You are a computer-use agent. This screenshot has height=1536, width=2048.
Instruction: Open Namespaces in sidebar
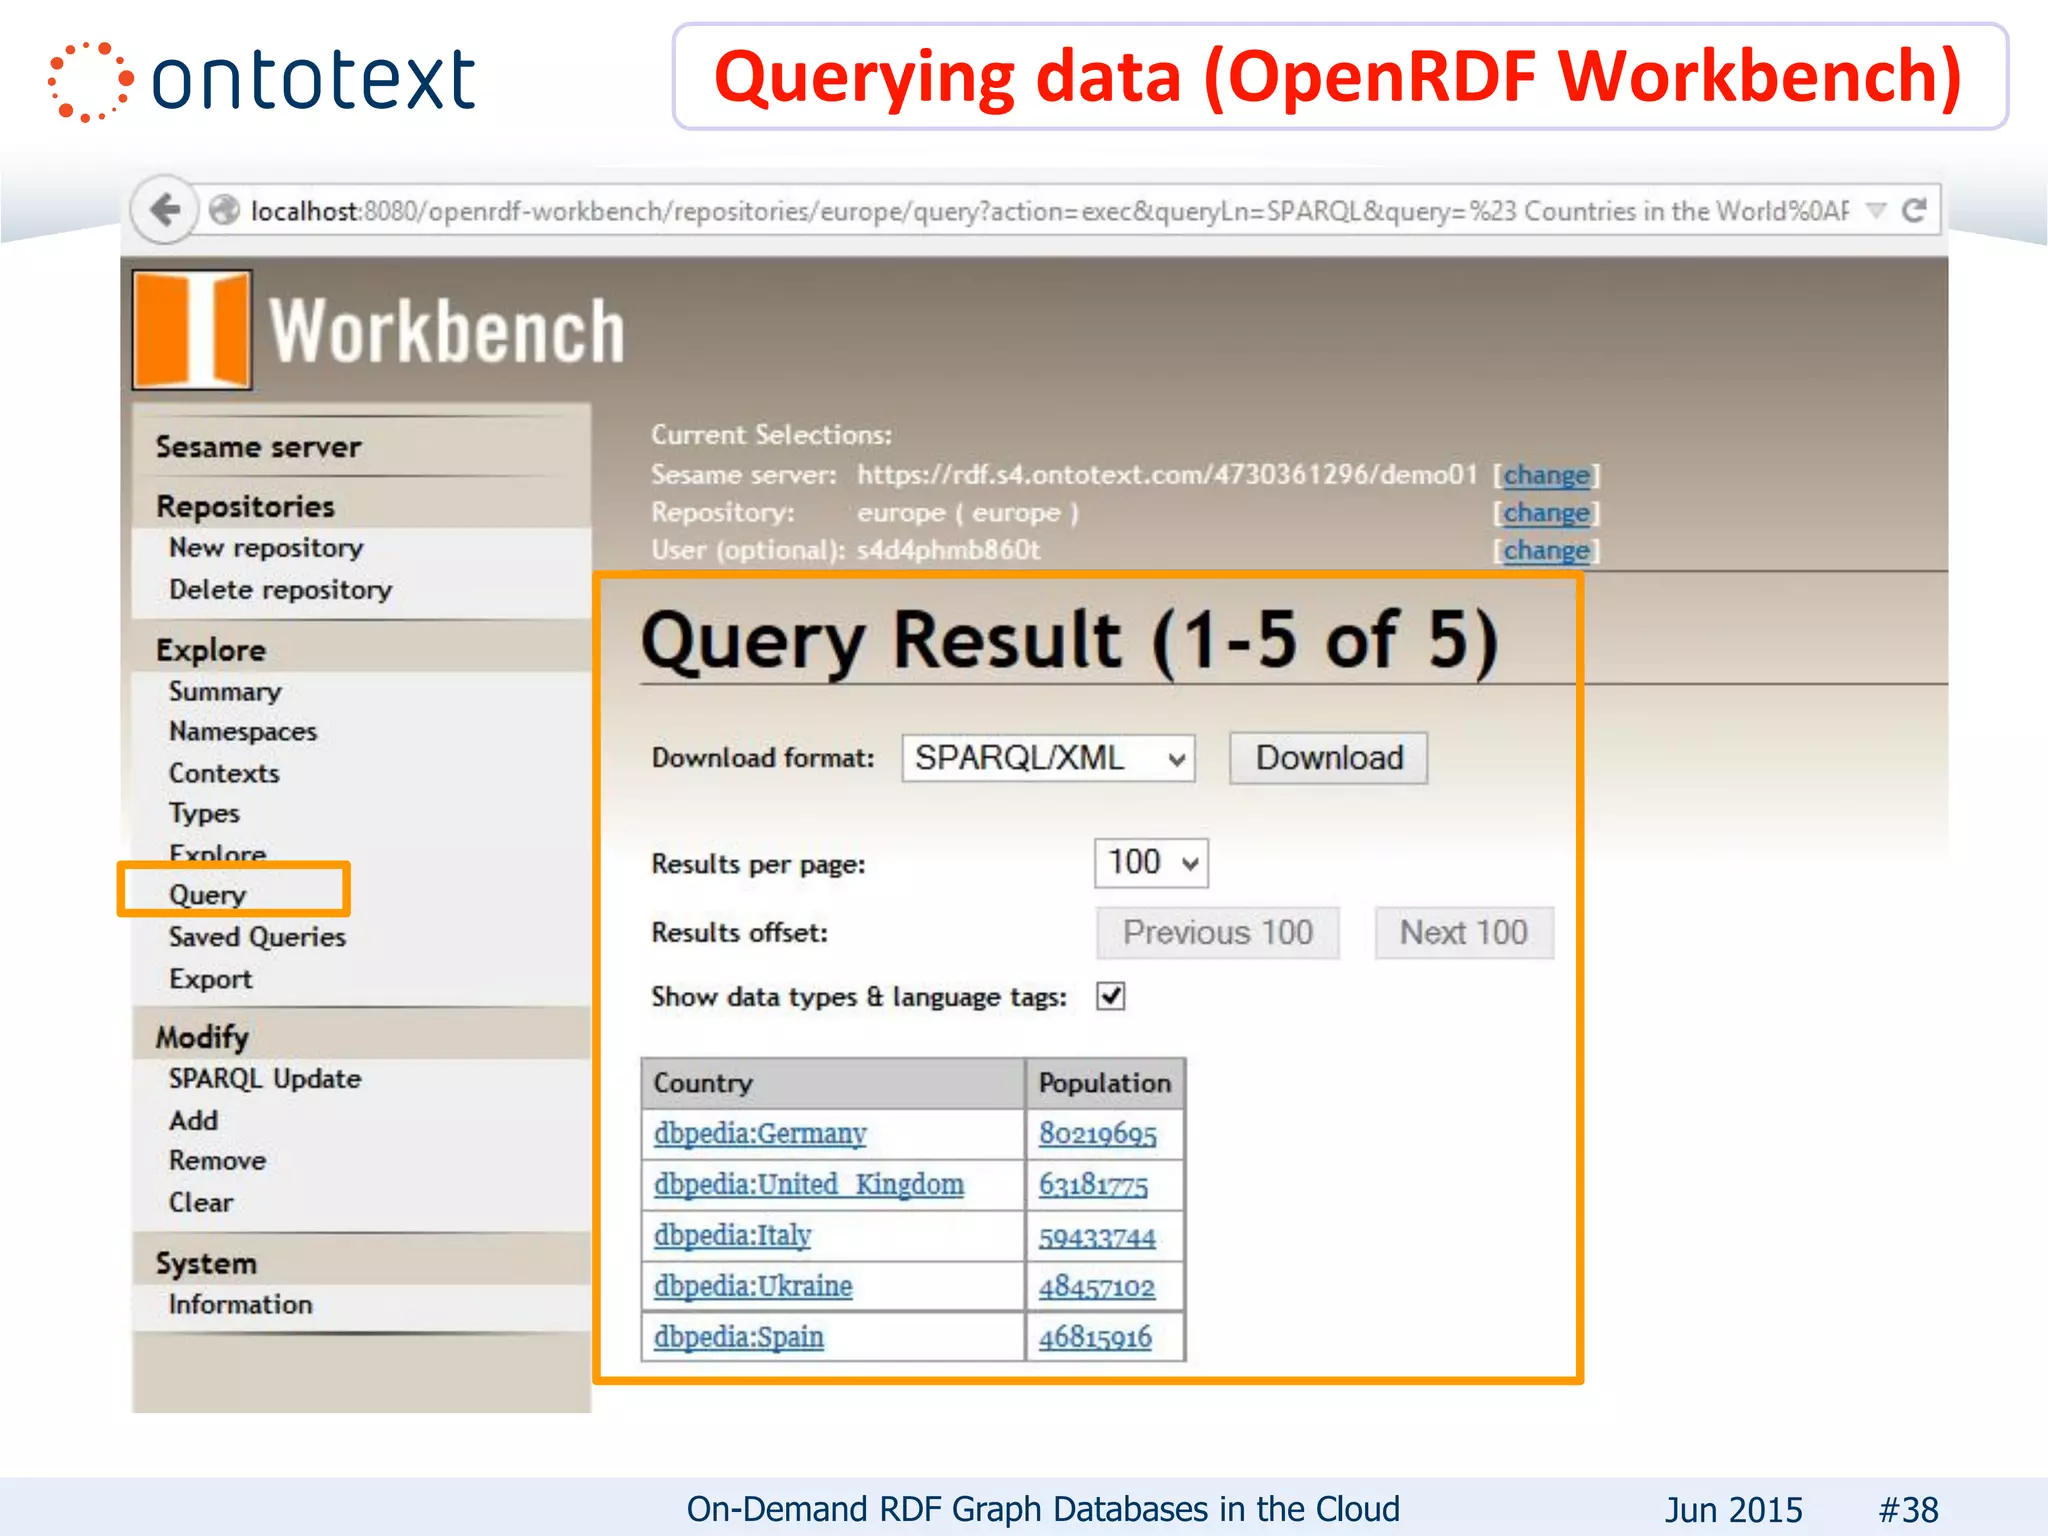[x=243, y=732]
